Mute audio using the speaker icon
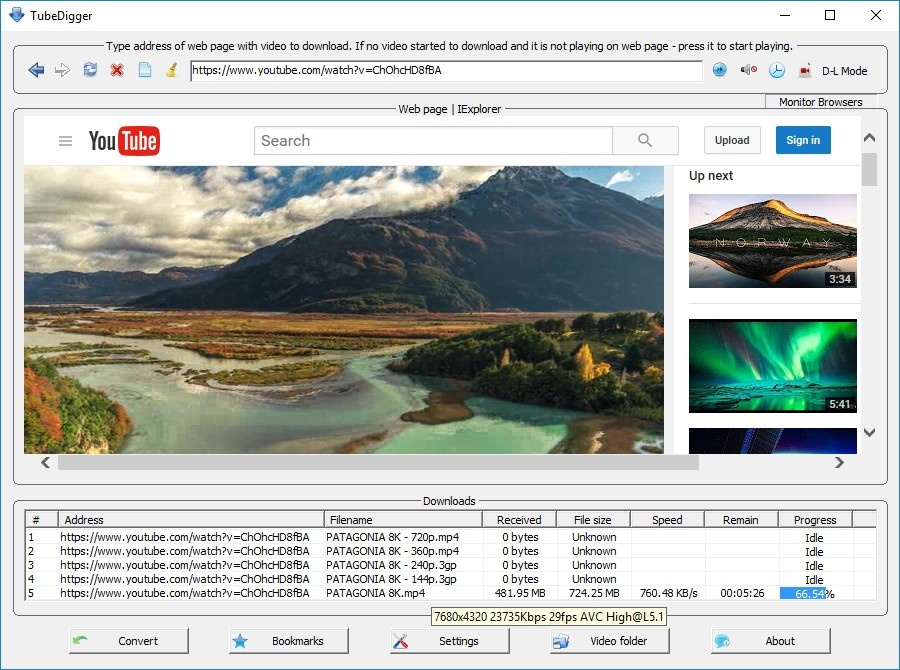 coord(748,70)
